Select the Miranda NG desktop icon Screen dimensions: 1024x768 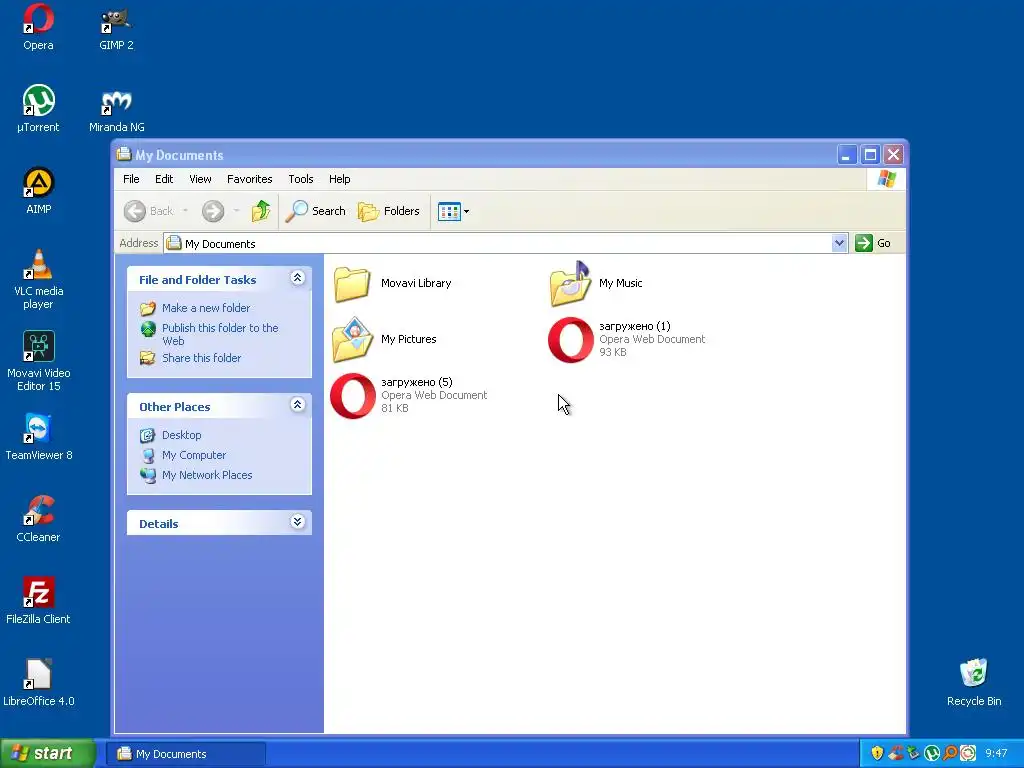(x=116, y=109)
